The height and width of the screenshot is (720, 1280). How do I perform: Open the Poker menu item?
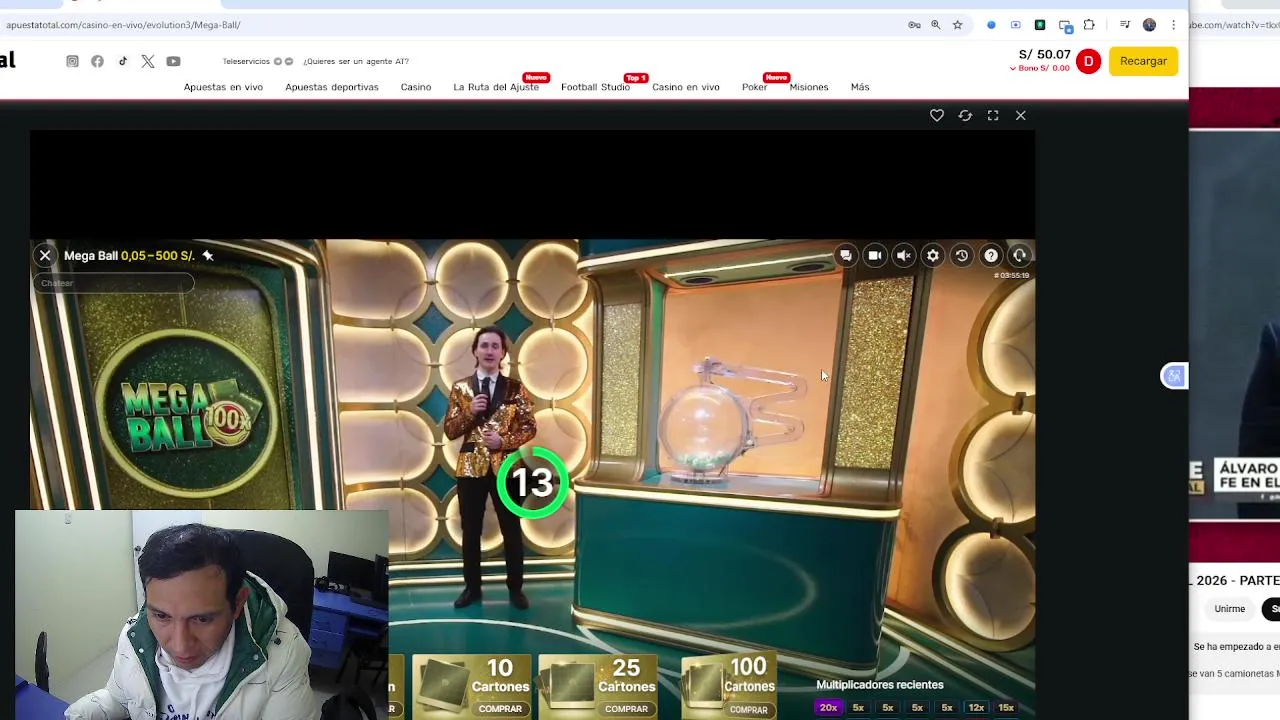[x=755, y=87]
